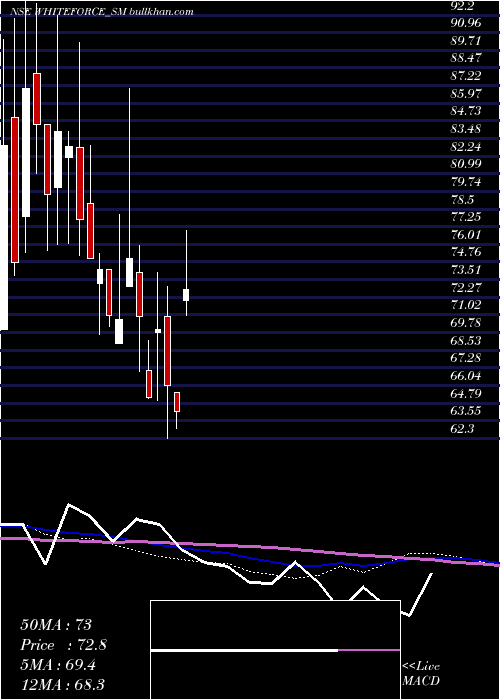Click the 66.04 price axis label
Screen dimensions: 500x700
pyautogui.click(x=466, y=376)
